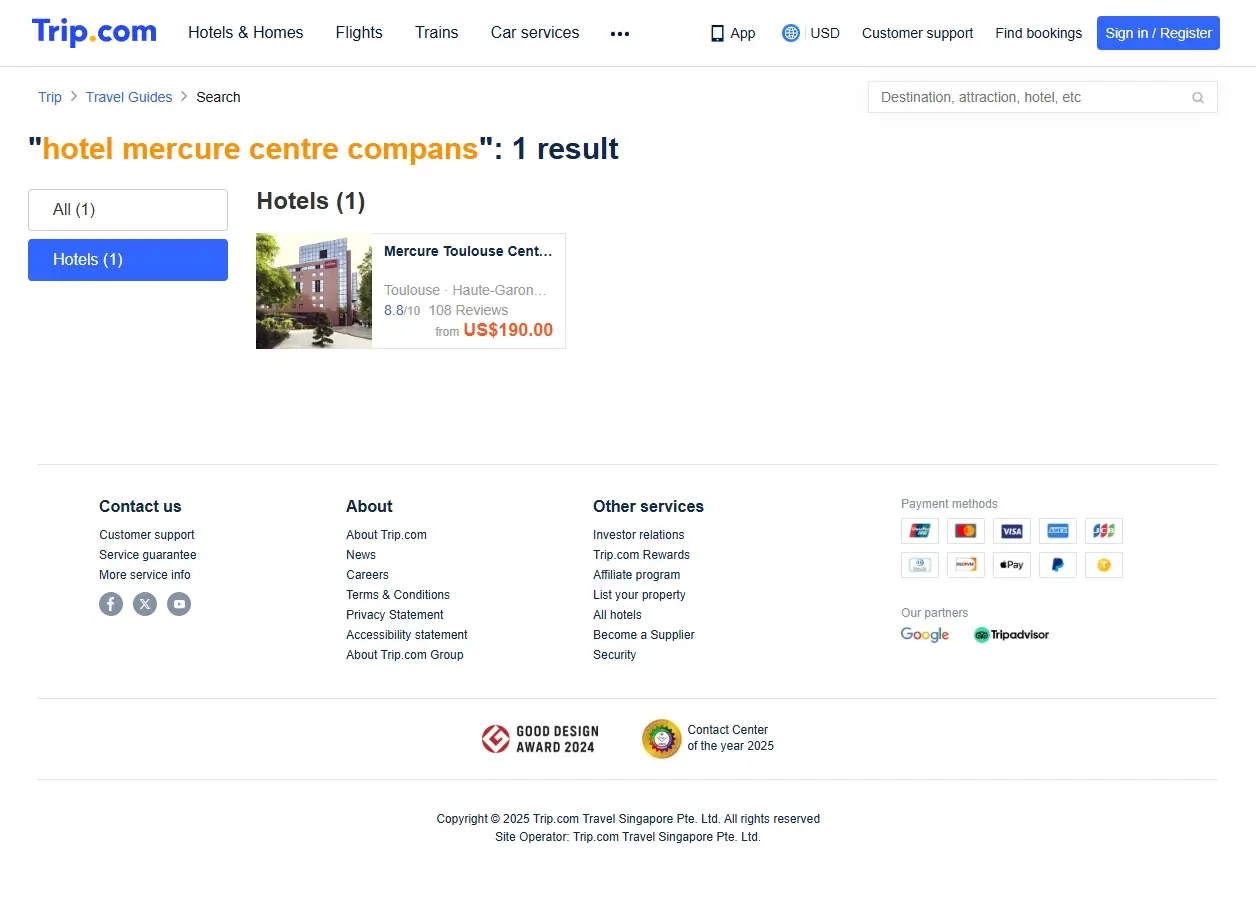
Task: Open About Trip.com Group link
Action: pos(405,655)
